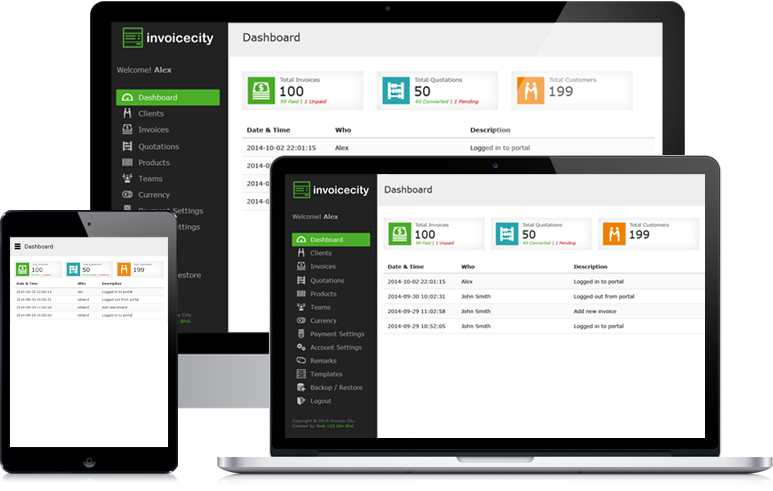Click Invoices icon in laptop sidebar

pyautogui.click(x=301, y=266)
